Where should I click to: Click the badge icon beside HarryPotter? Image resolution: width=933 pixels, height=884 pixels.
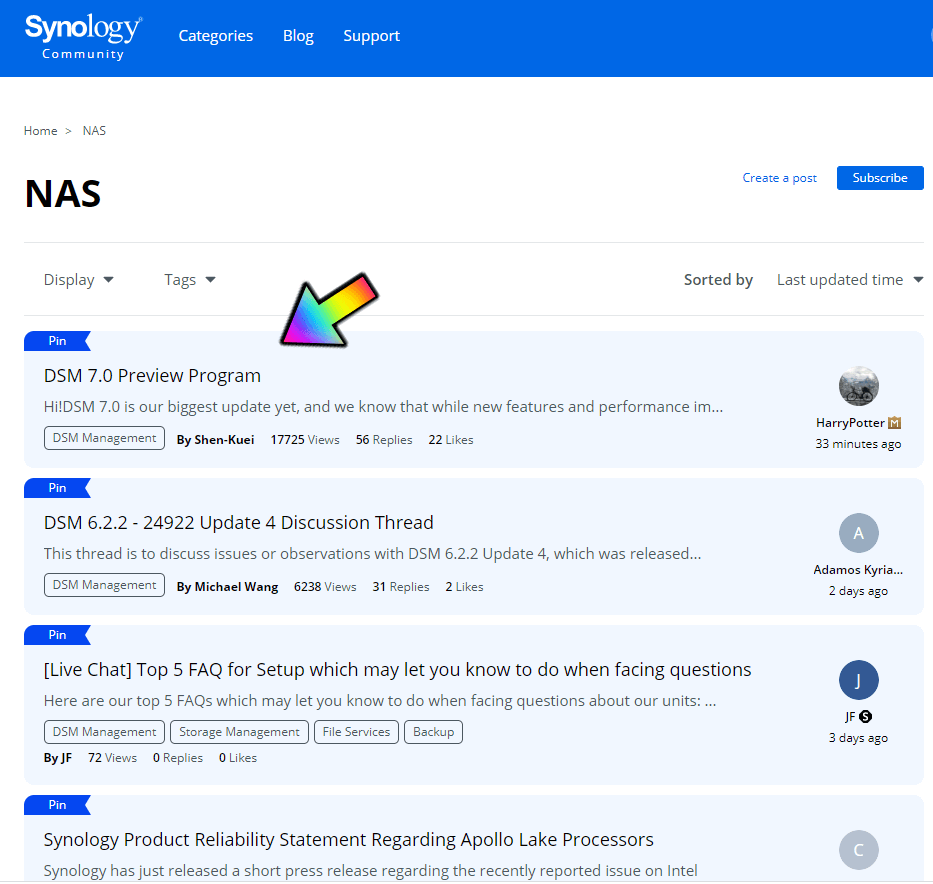pos(894,423)
